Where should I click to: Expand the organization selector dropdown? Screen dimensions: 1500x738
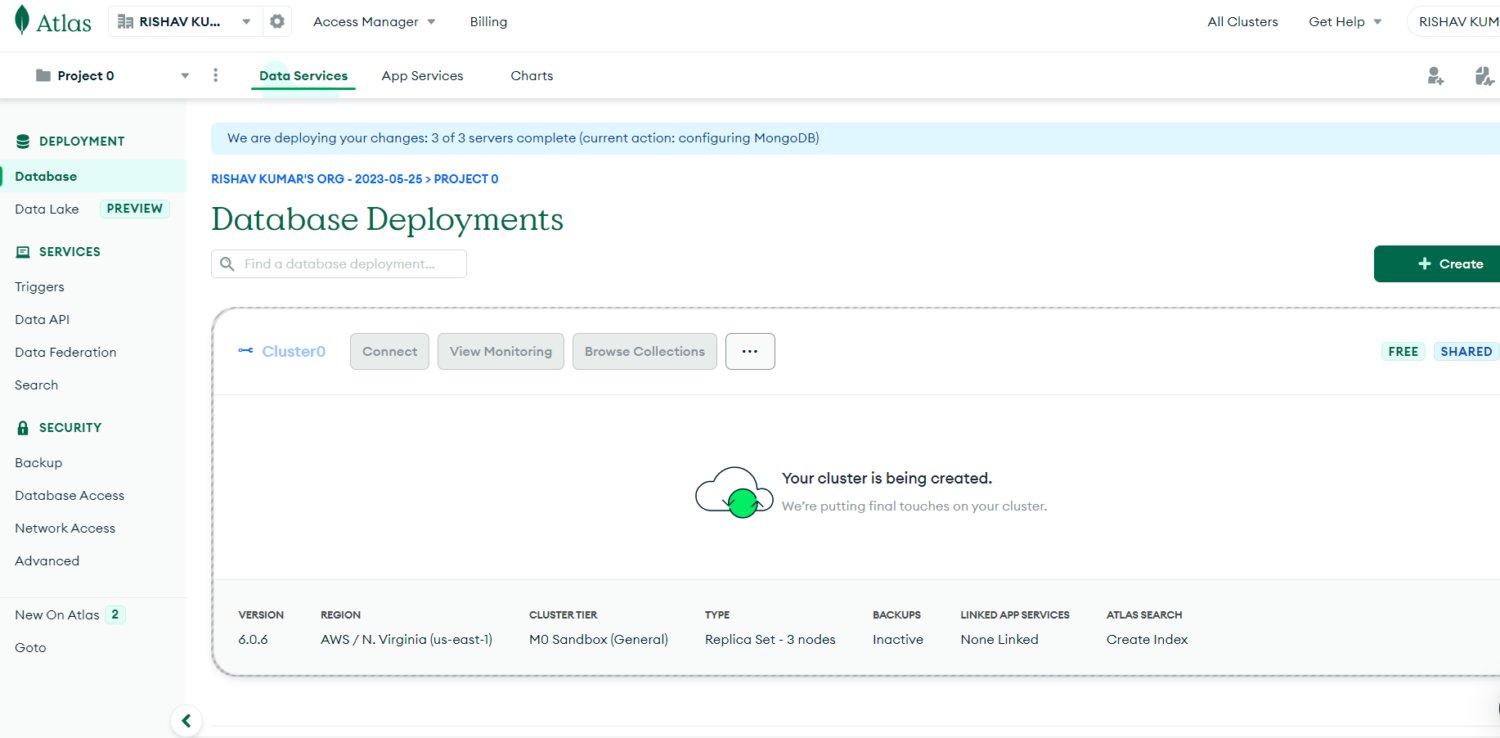(246, 22)
